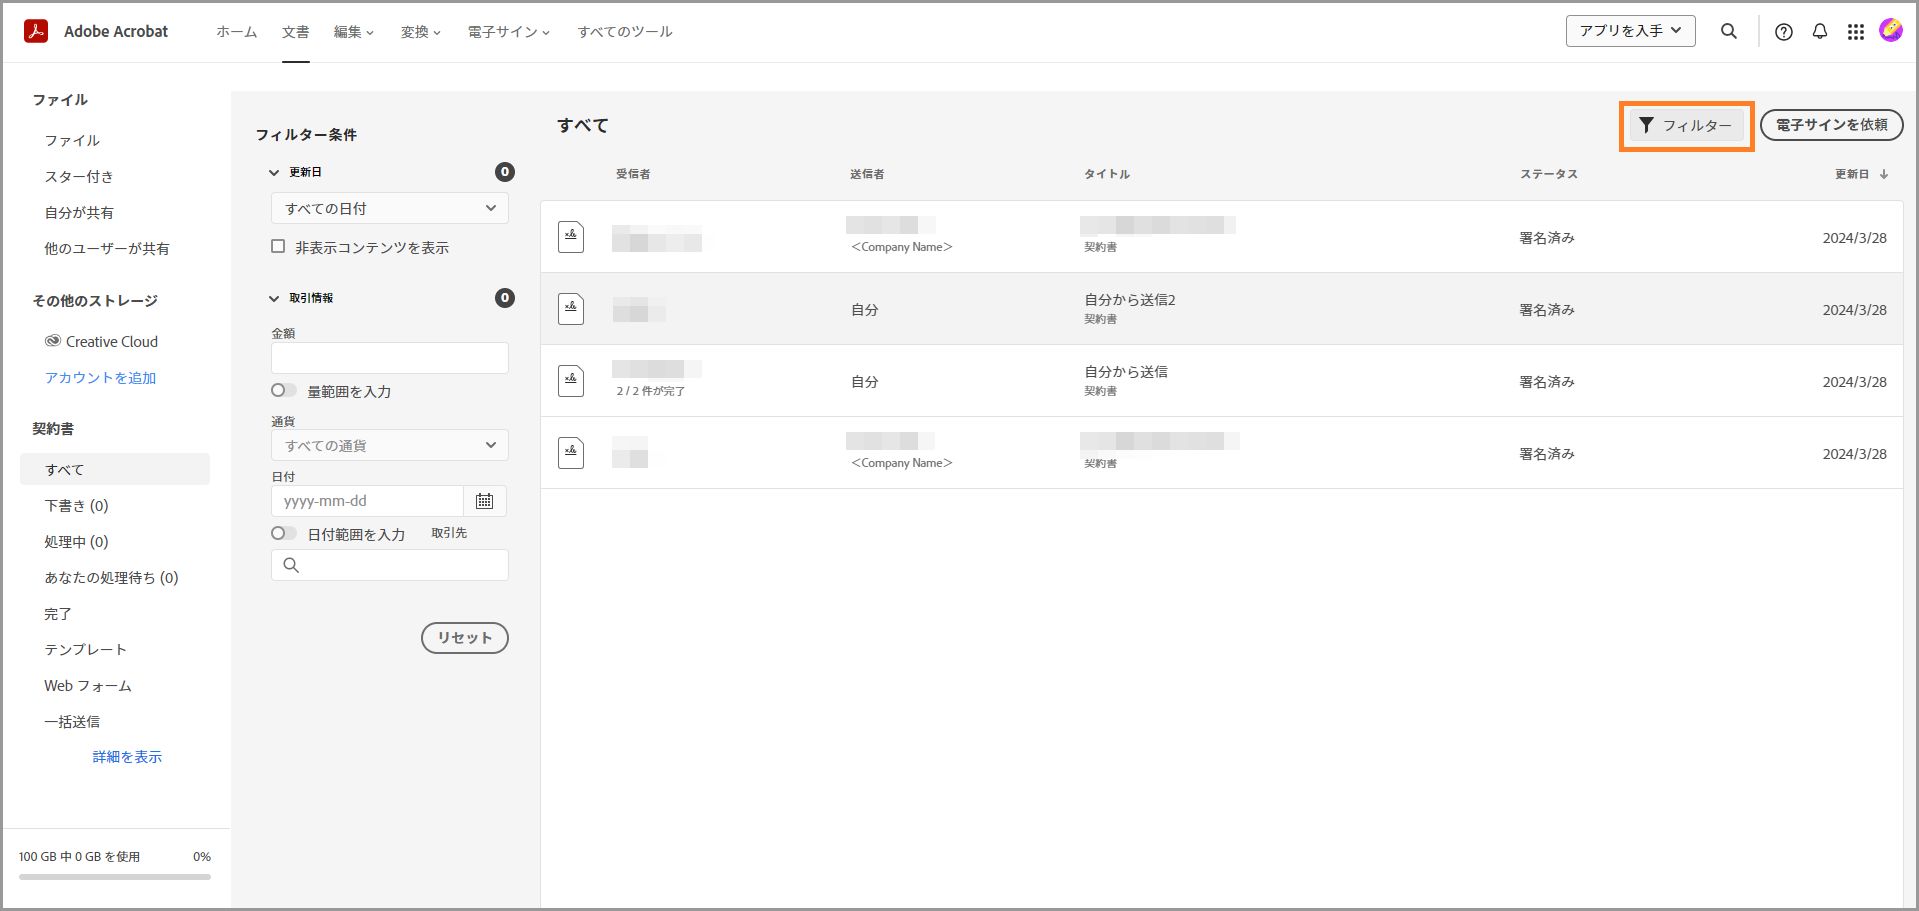
Task: Enable the 量範囲を入力 toggle
Action: tap(283, 391)
